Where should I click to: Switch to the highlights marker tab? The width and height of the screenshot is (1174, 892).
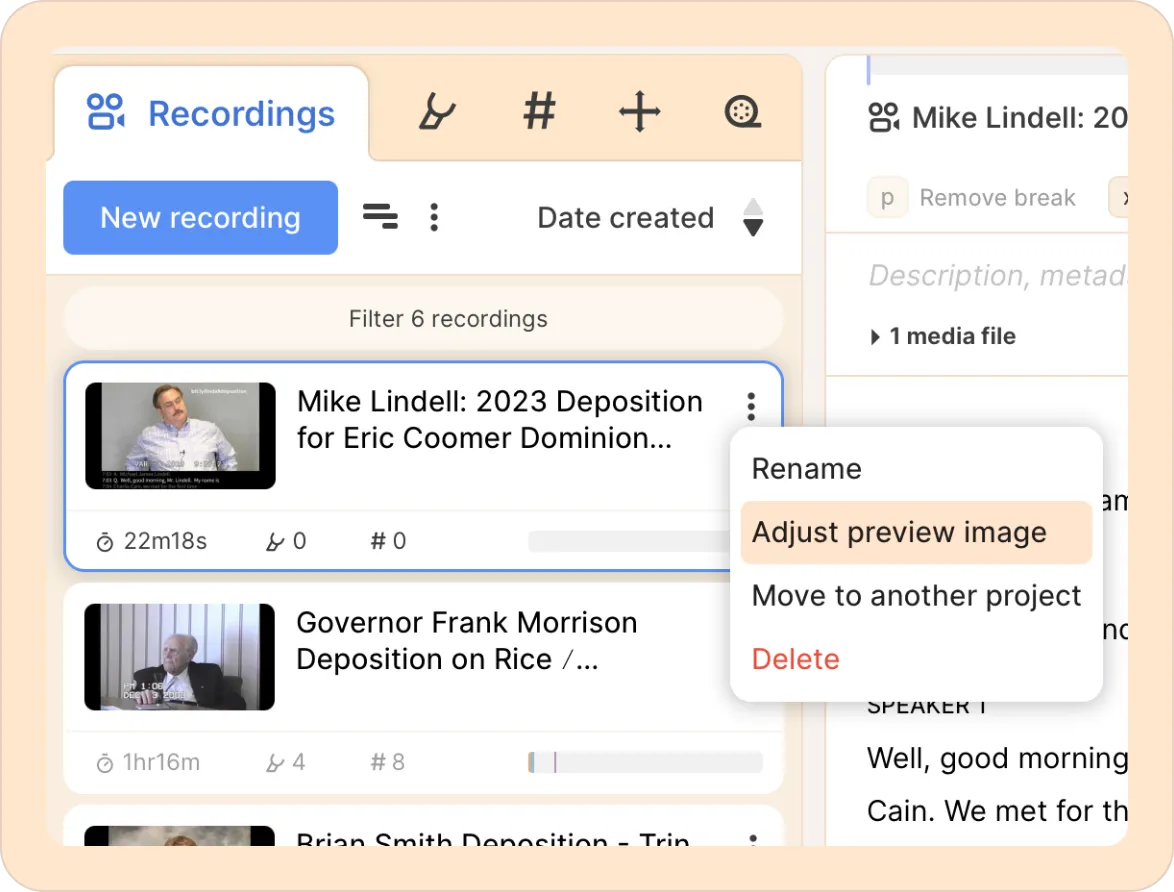[437, 112]
